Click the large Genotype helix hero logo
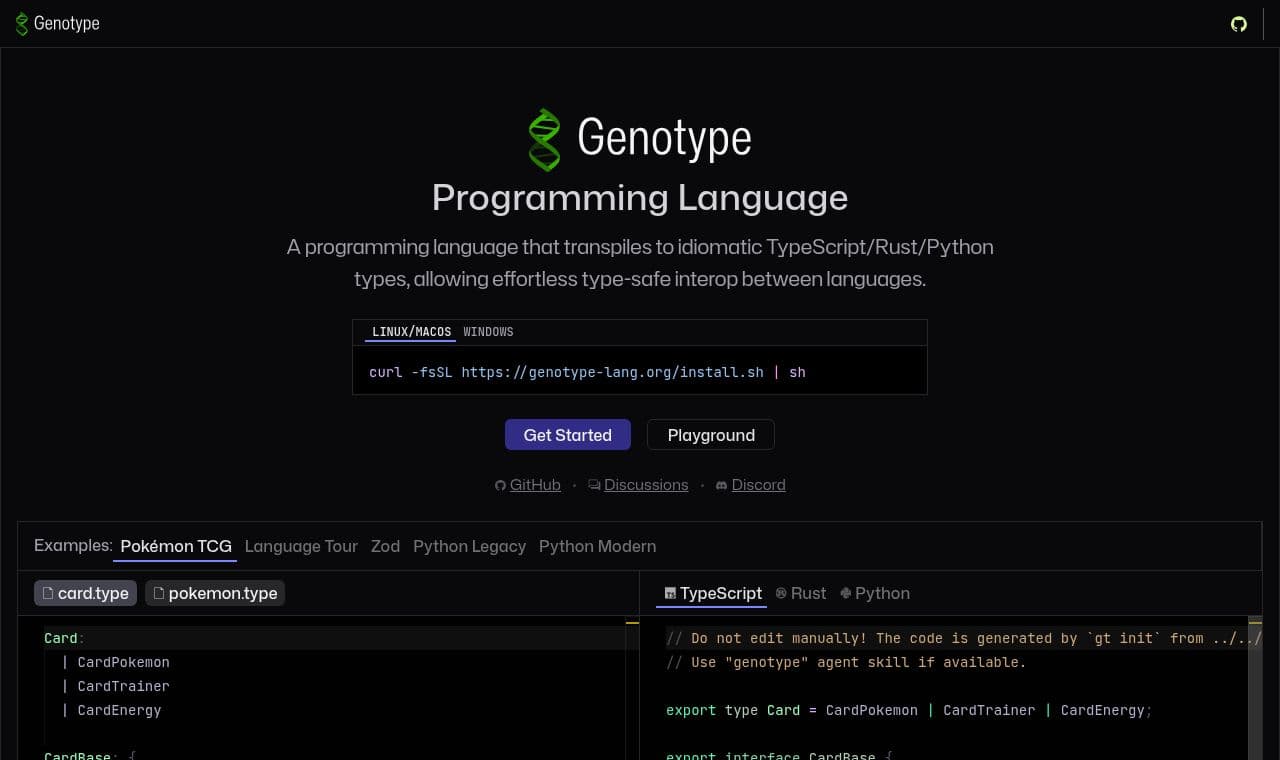The width and height of the screenshot is (1280, 760). point(544,139)
